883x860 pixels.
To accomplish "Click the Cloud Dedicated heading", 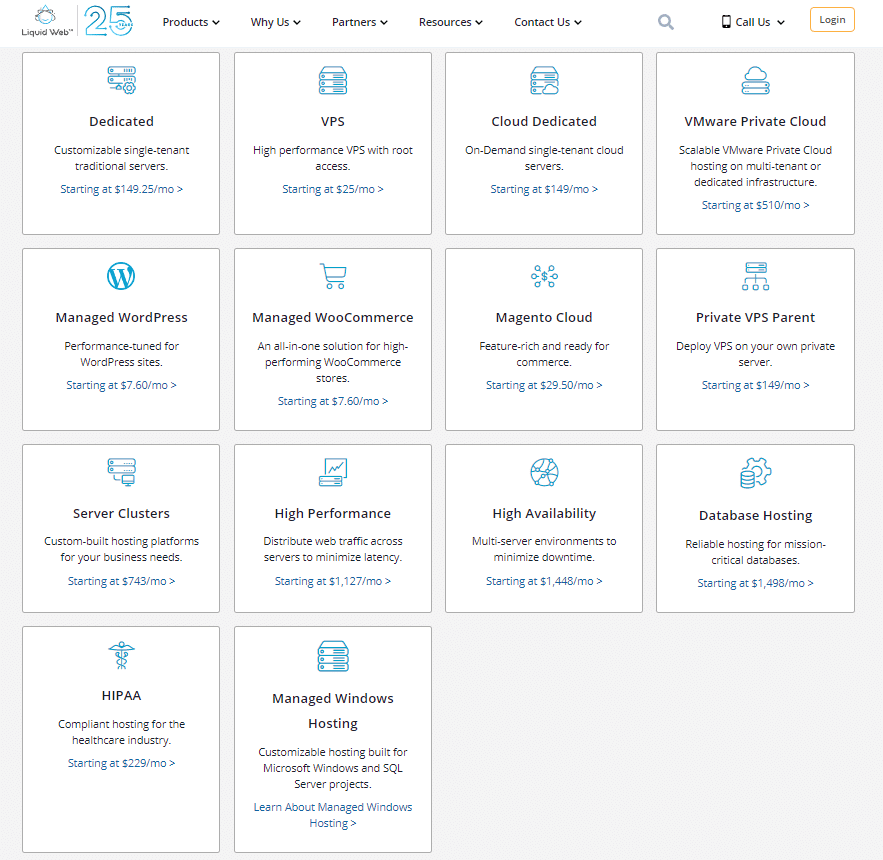I will 544,121.
